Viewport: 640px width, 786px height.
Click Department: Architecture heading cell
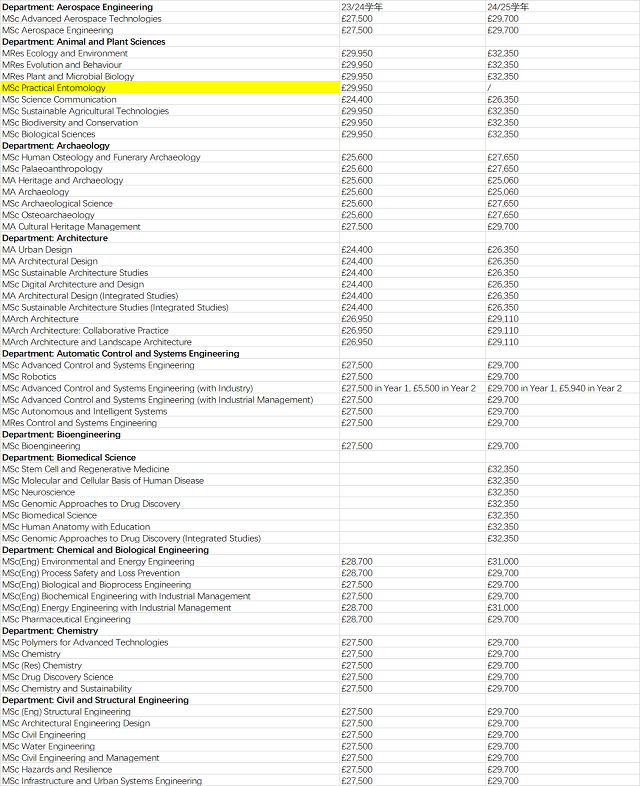pyautogui.click(x=170, y=238)
